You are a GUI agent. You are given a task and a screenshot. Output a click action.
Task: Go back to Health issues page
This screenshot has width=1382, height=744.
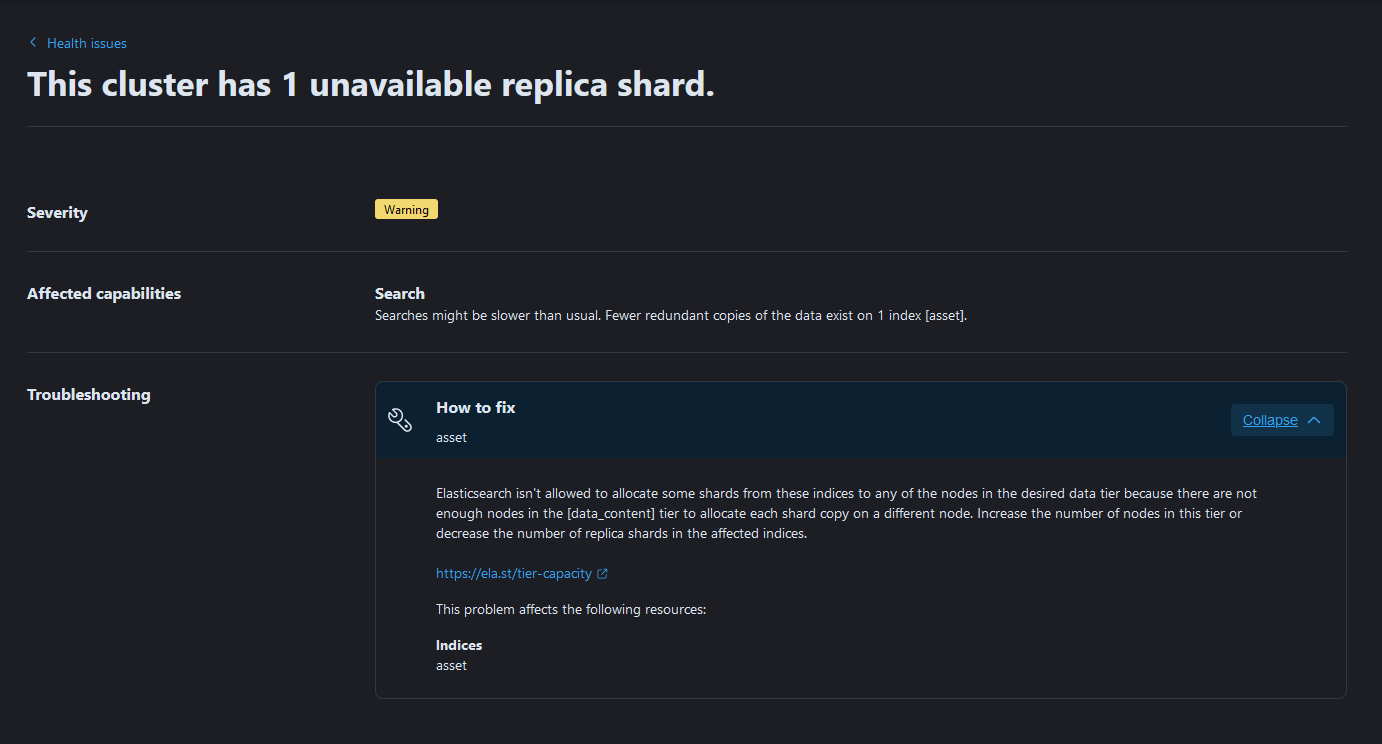tap(86, 43)
